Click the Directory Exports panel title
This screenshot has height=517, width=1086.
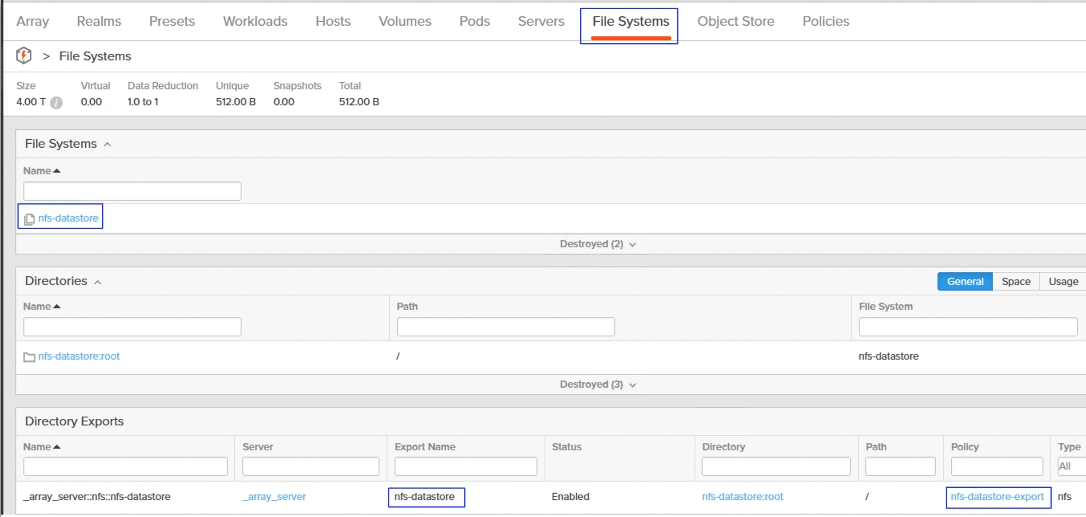[74, 421]
